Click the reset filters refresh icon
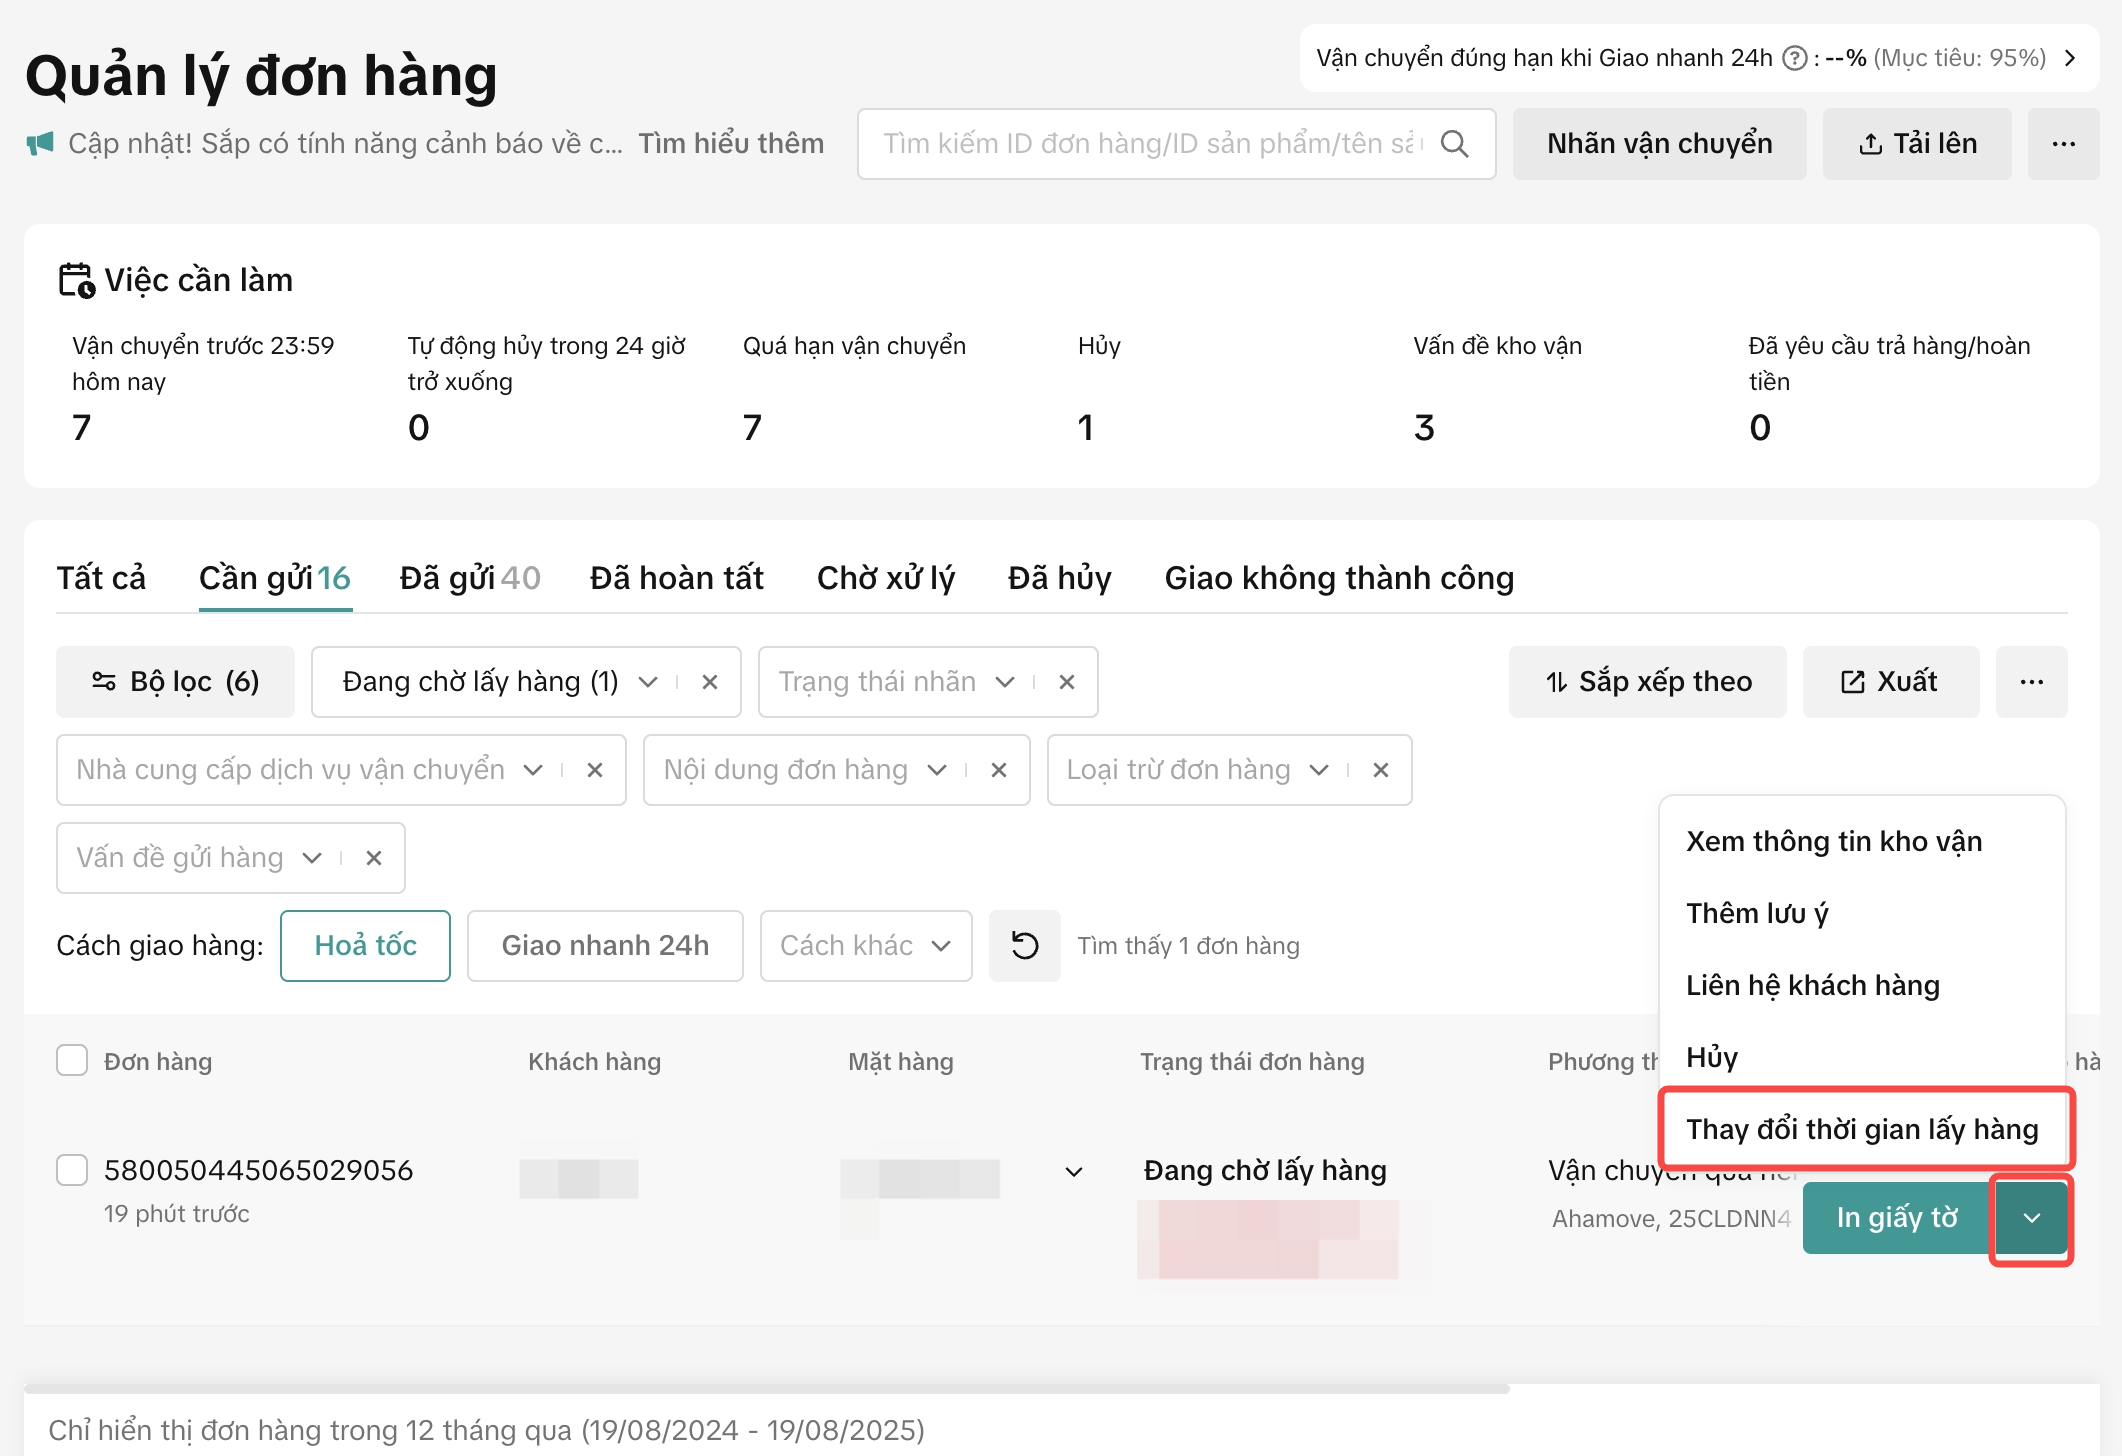The height and width of the screenshot is (1456, 2122). pyautogui.click(x=1024, y=945)
